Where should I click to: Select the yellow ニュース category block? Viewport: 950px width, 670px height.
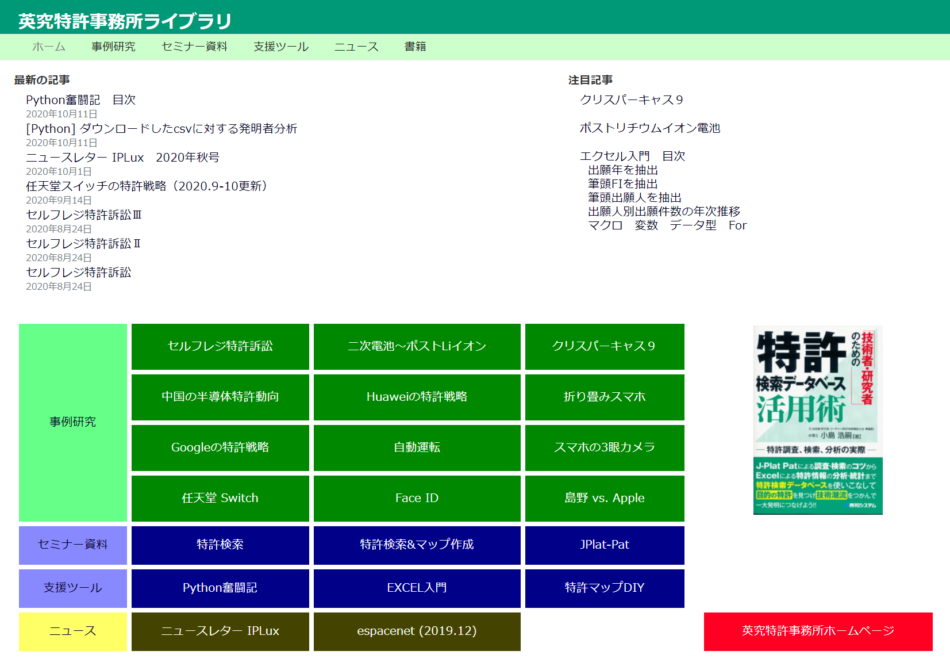[73, 631]
